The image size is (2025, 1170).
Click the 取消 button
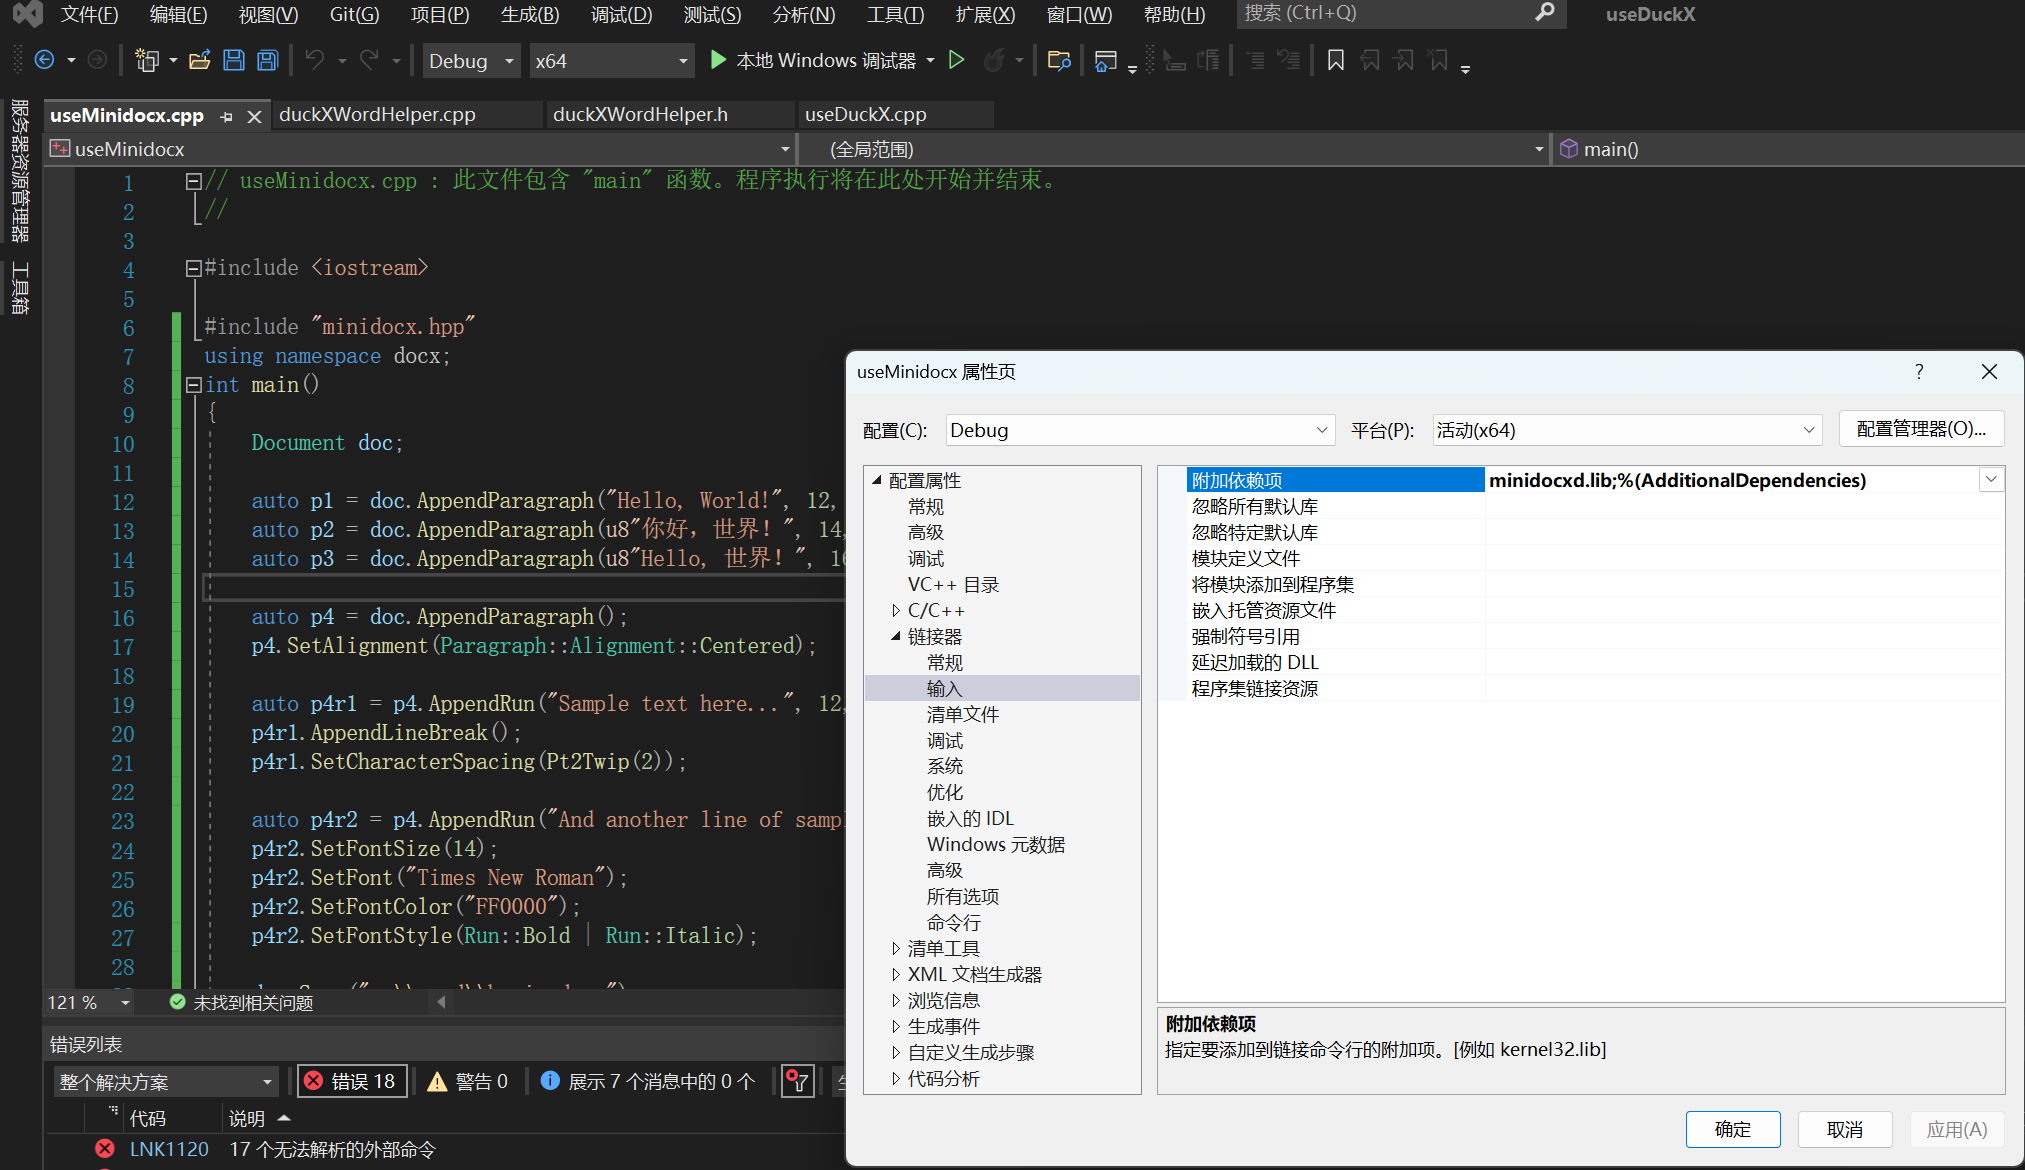coord(1845,1129)
